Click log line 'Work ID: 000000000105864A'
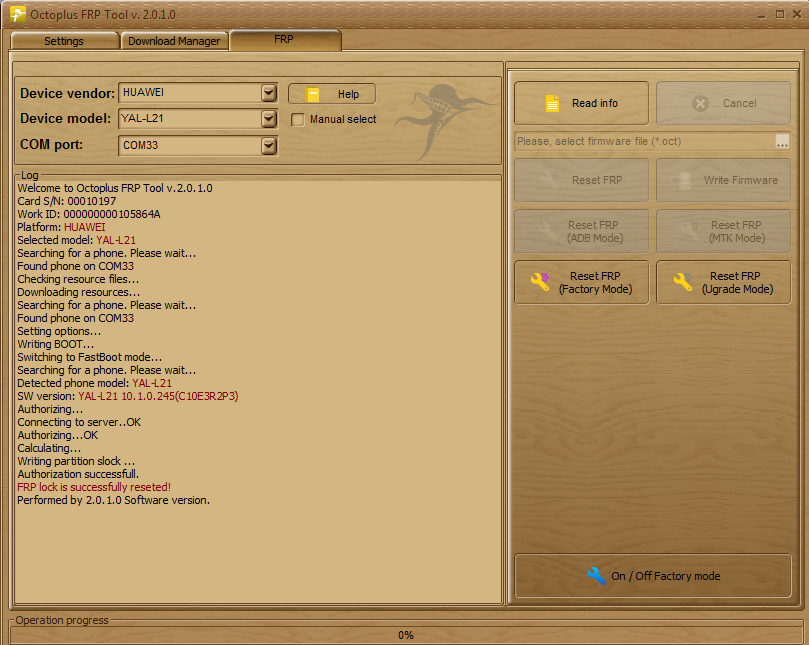This screenshot has width=809, height=645. point(89,214)
